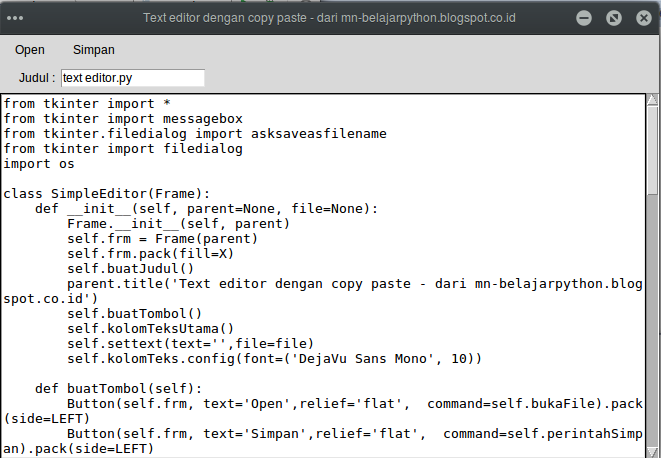Focus the Judul filename field
The width and height of the screenshot is (661, 458).
(x=132, y=77)
